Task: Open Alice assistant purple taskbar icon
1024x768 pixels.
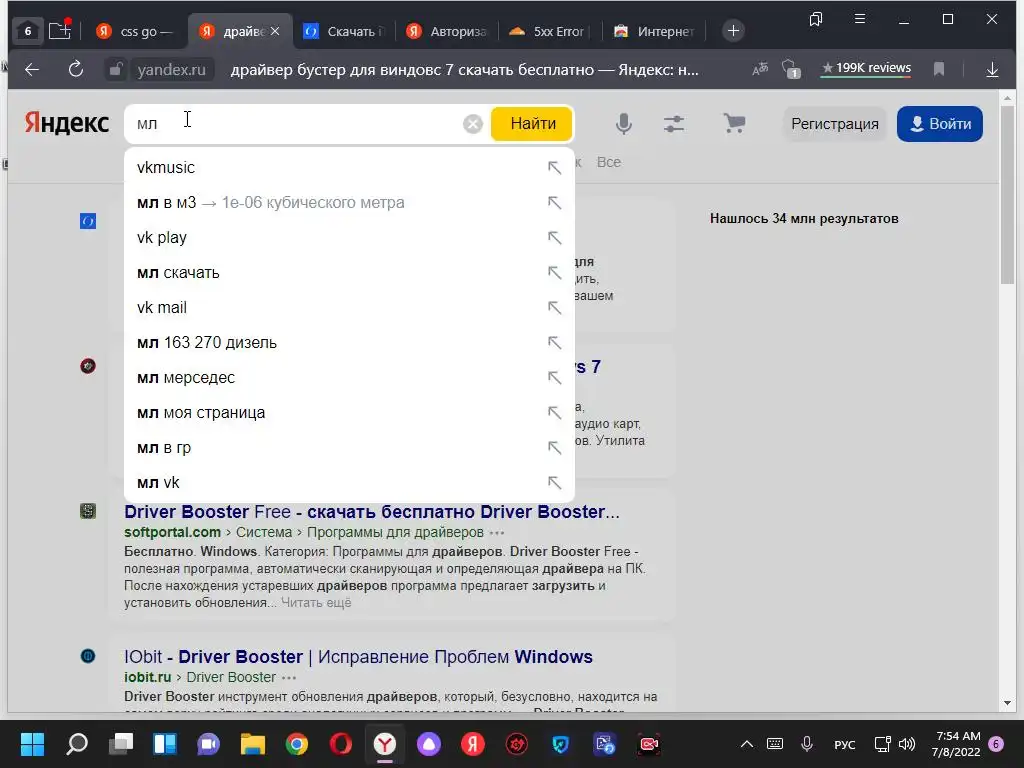Action: (x=428, y=744)
